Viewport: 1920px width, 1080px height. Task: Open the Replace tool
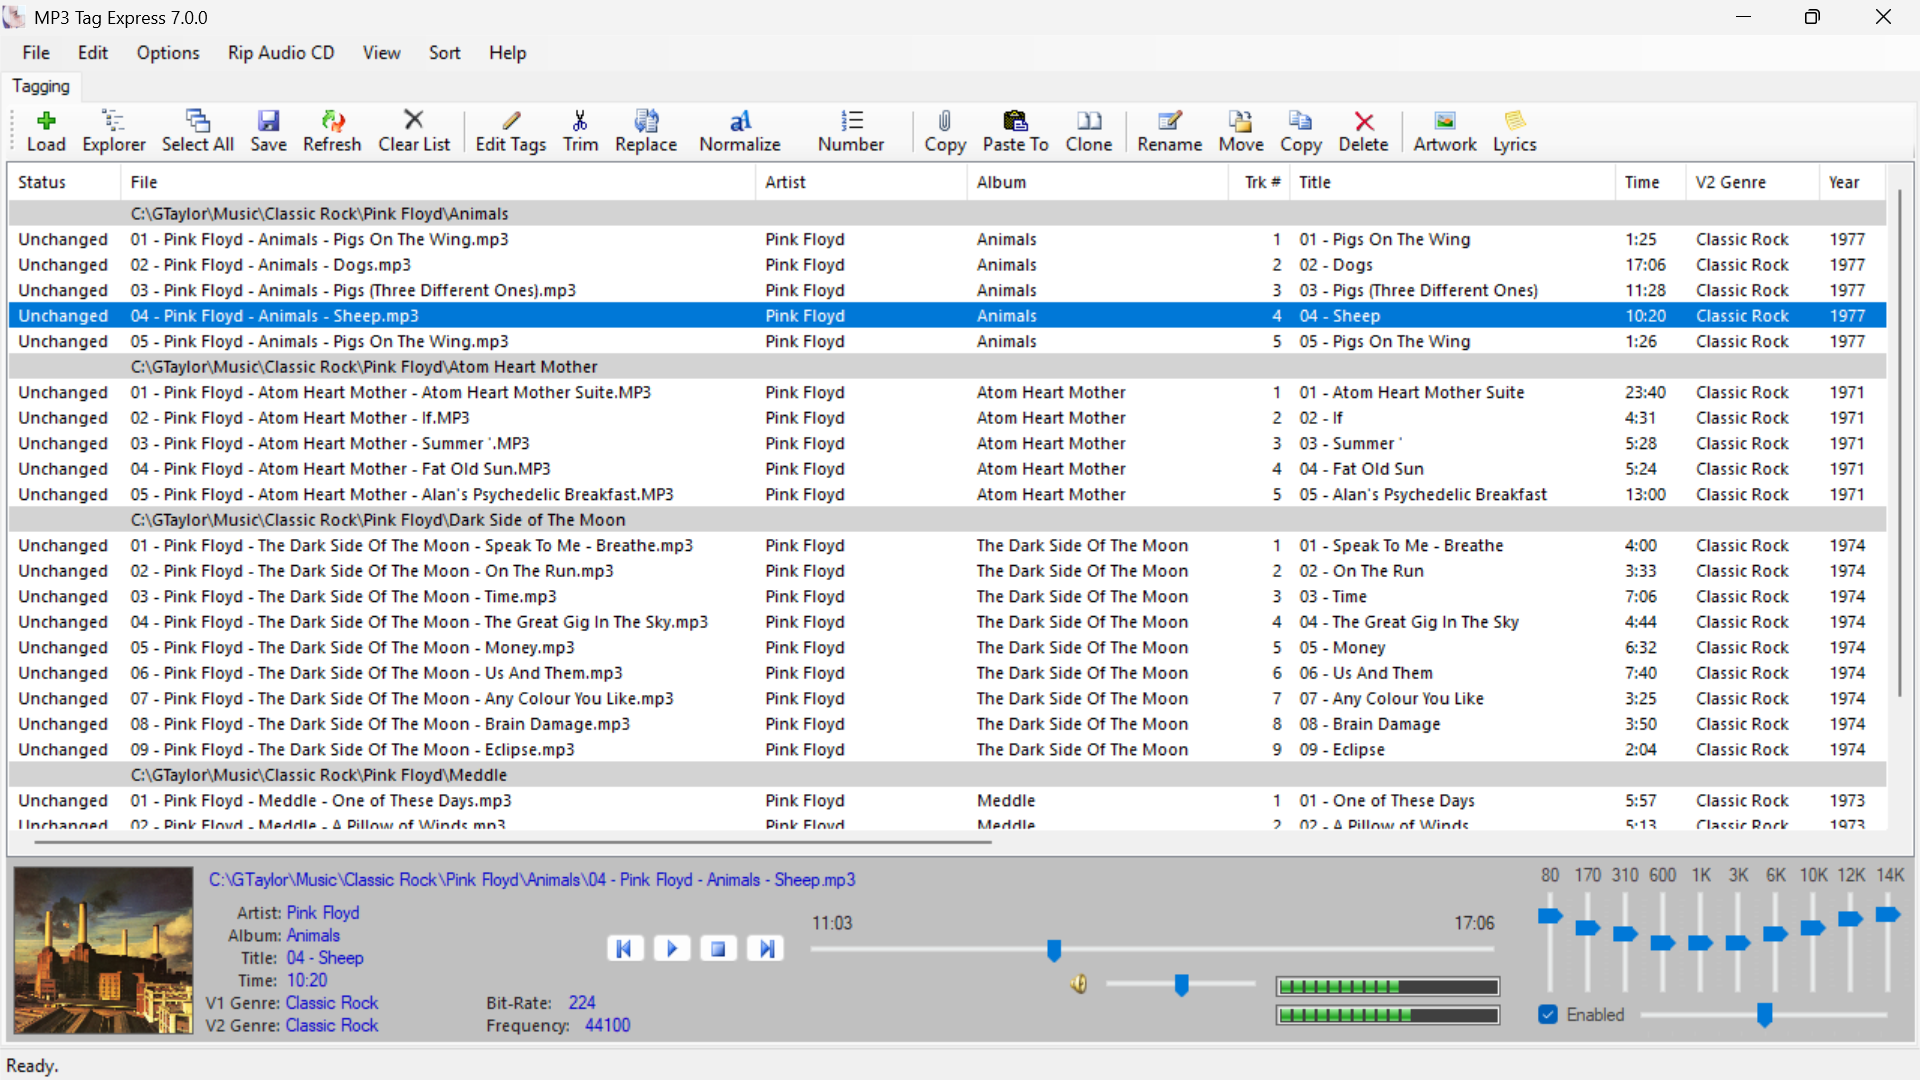click(x=646, y=131)
